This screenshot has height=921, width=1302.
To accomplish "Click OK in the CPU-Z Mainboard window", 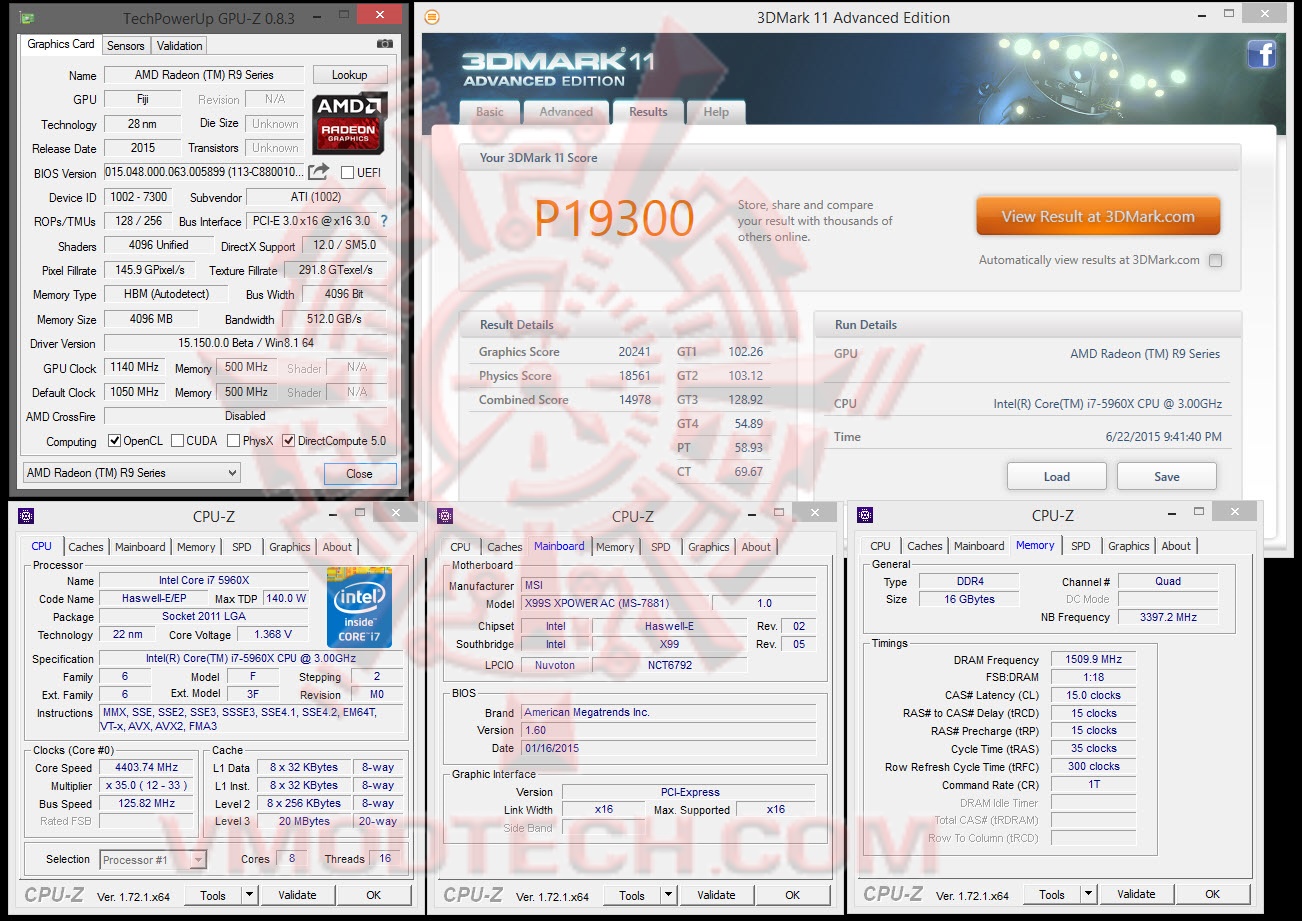I will pyautogui.click(x=793, y=895).
